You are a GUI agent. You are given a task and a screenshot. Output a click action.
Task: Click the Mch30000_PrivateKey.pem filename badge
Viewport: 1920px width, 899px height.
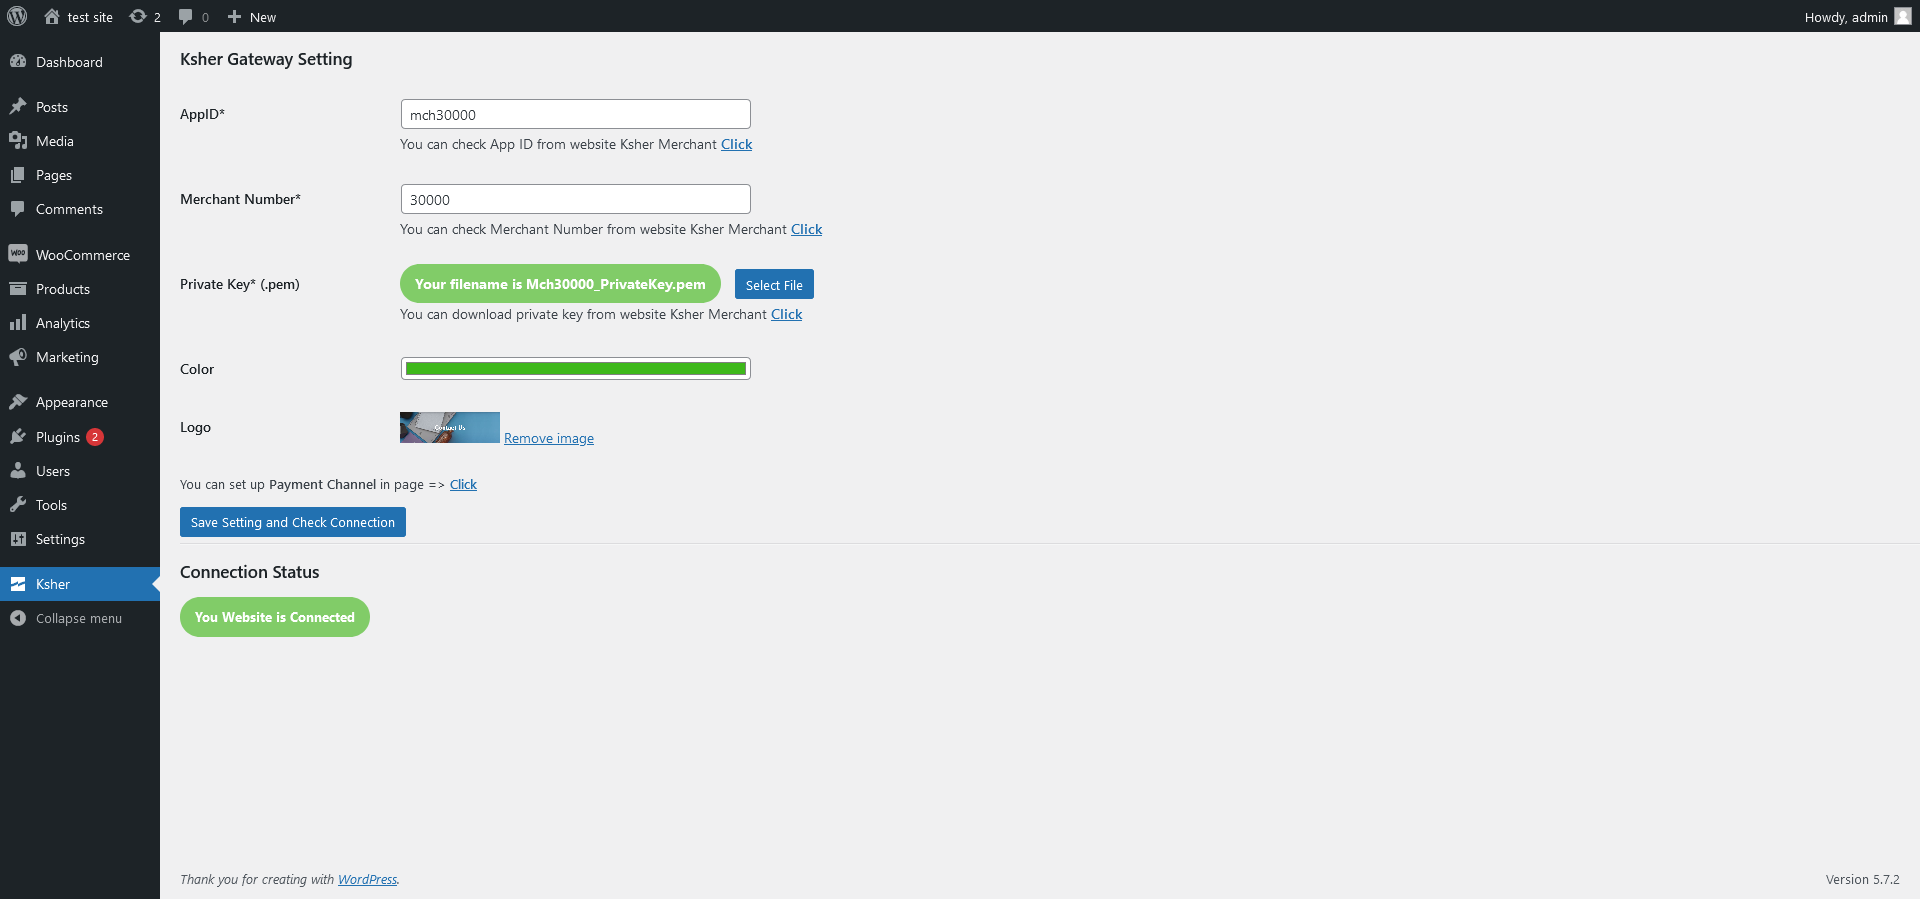pos(560,284)
